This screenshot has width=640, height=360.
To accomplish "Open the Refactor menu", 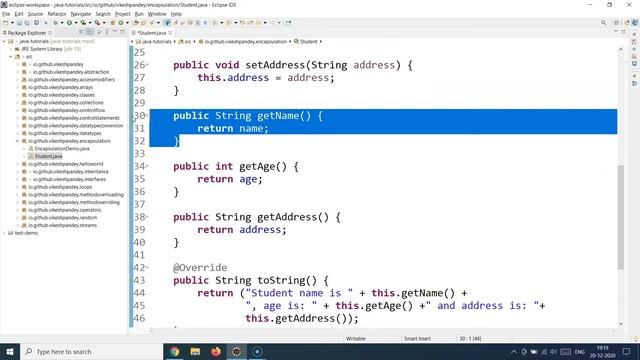I will point(57,14).
